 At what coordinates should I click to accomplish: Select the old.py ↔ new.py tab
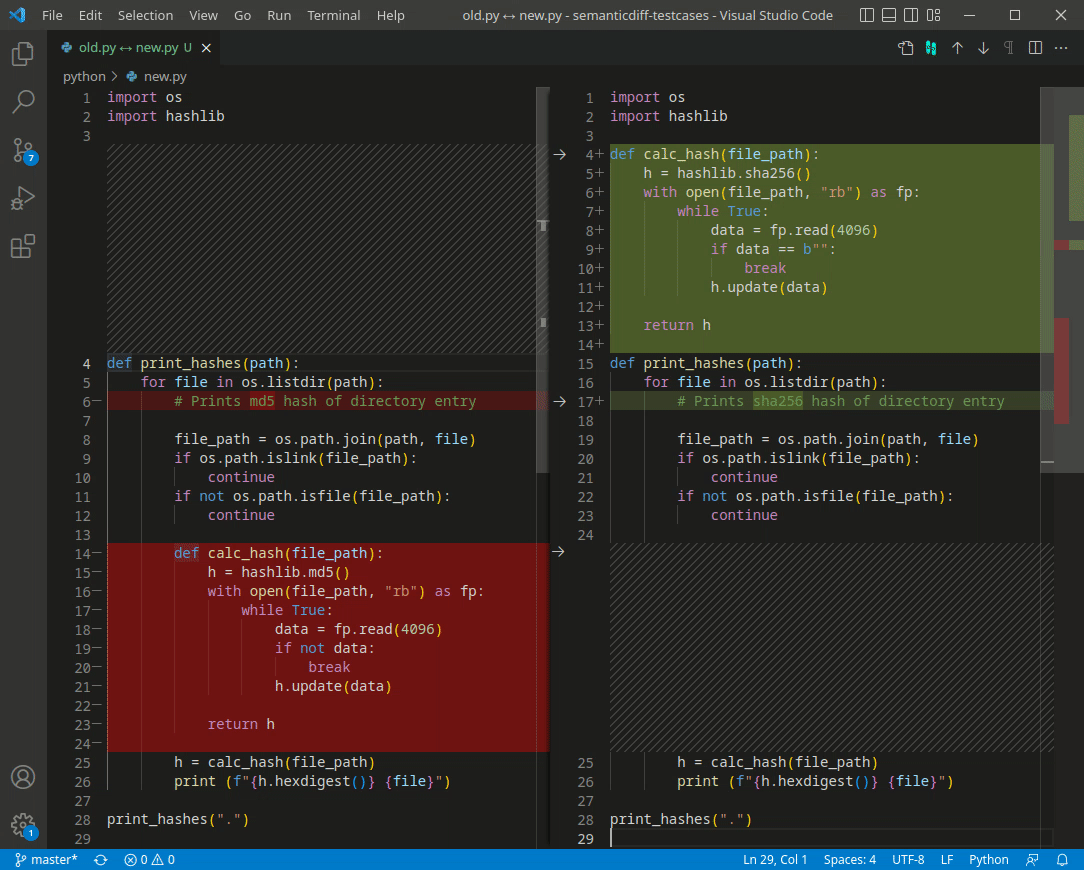tap(135, 48)
